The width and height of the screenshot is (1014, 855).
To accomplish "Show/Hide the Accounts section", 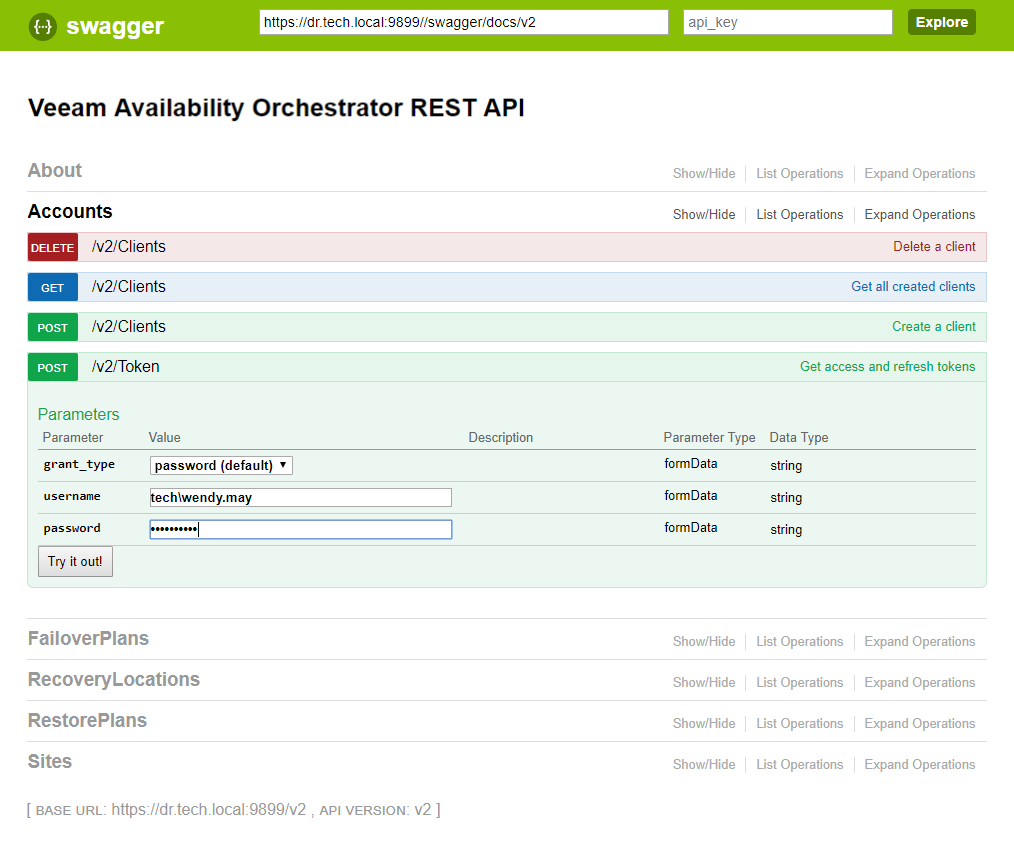I will pos(704,214).
